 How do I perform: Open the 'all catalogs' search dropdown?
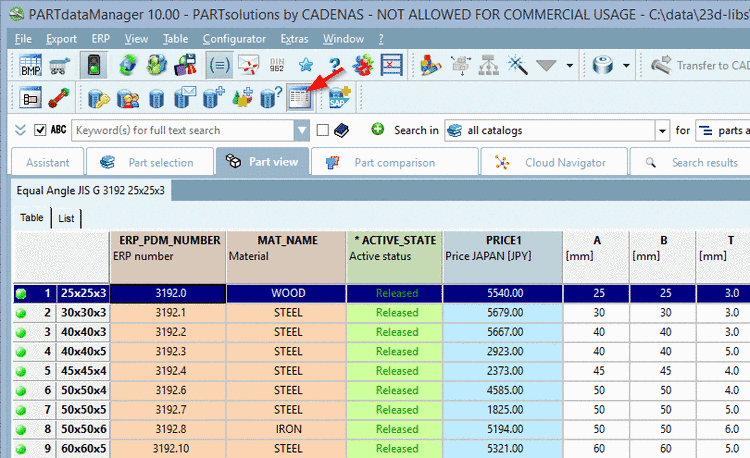[x=662, y=131]
